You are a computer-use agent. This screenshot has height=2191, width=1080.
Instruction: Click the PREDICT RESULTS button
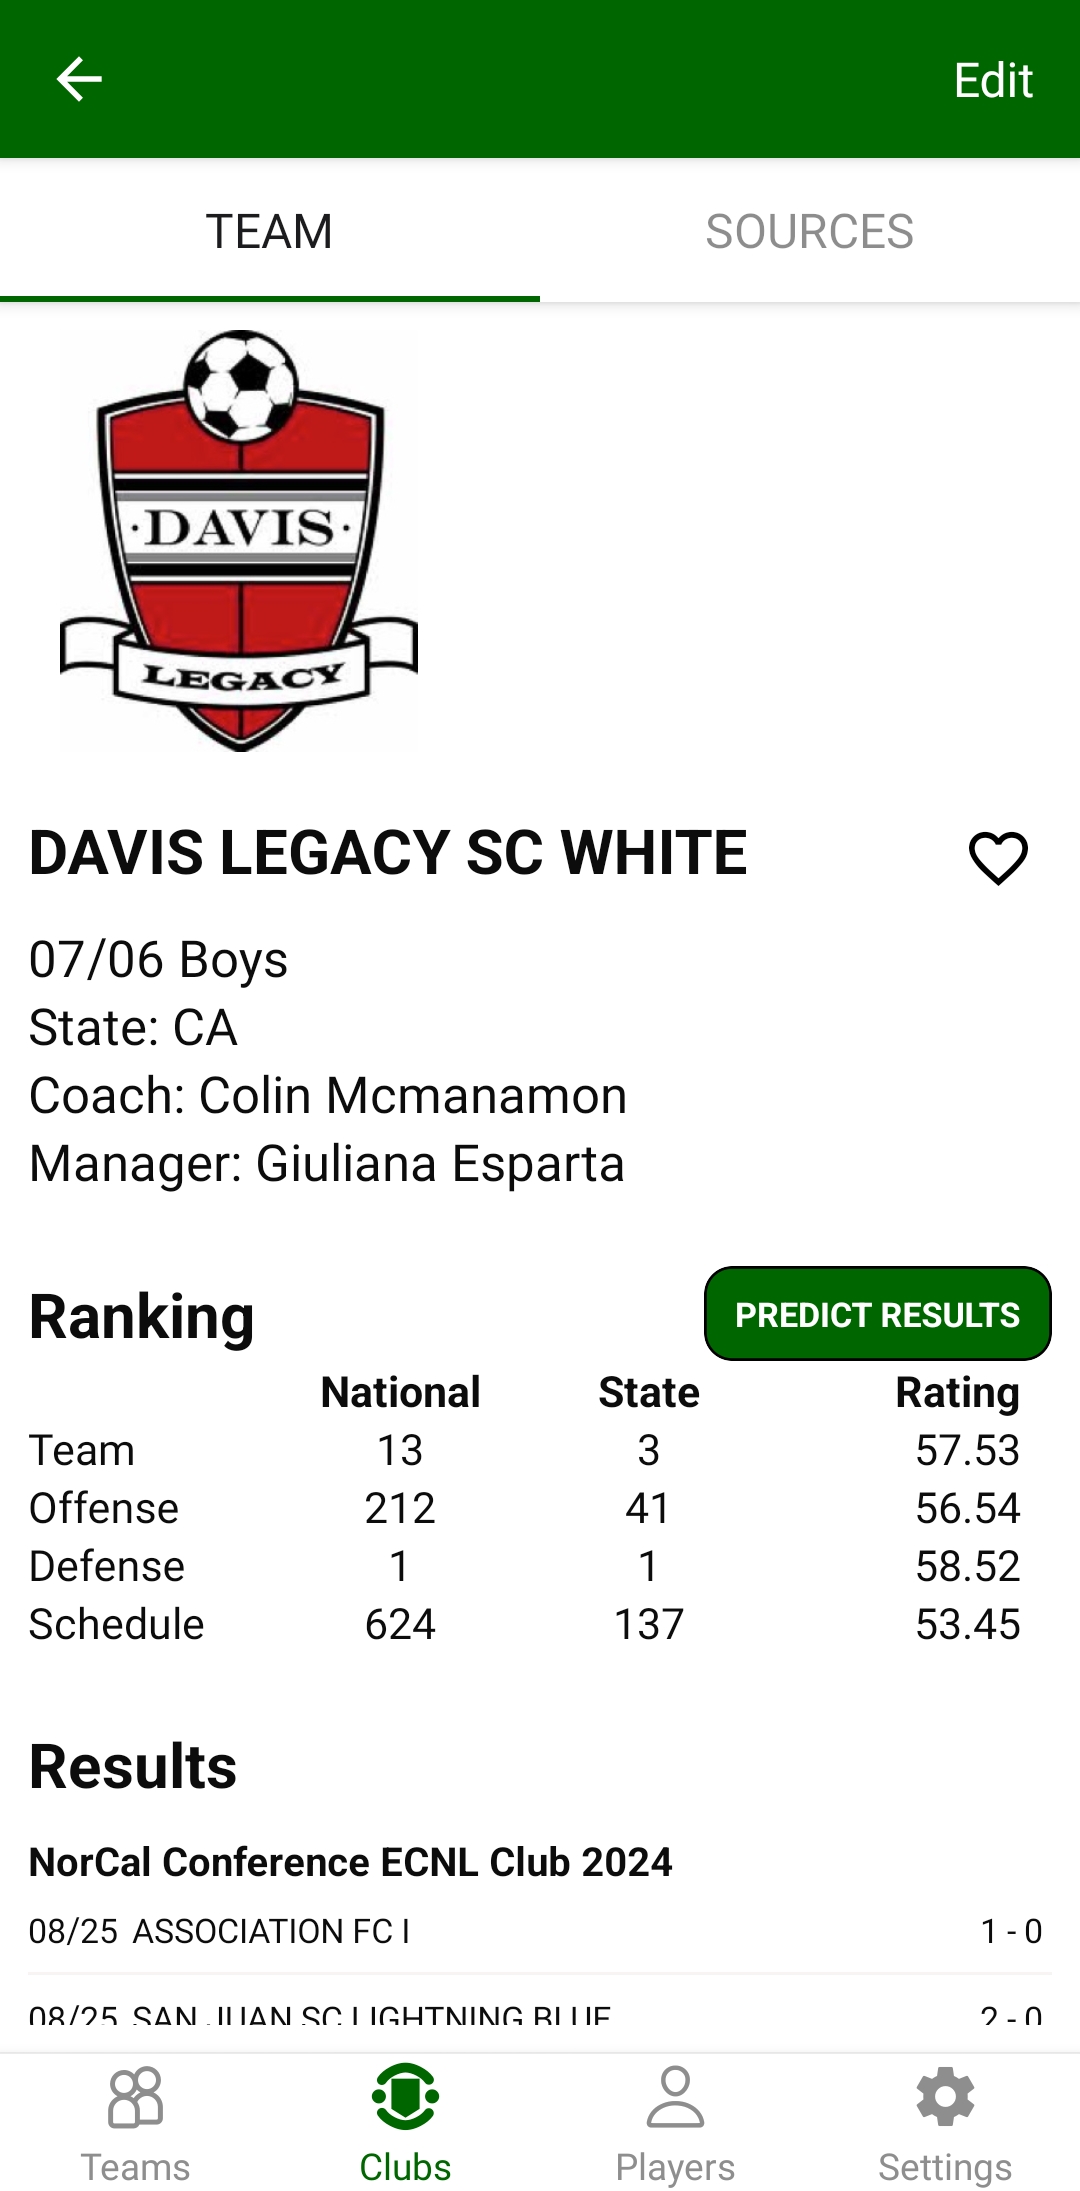pyautogui.click(x=877, y=1314)
